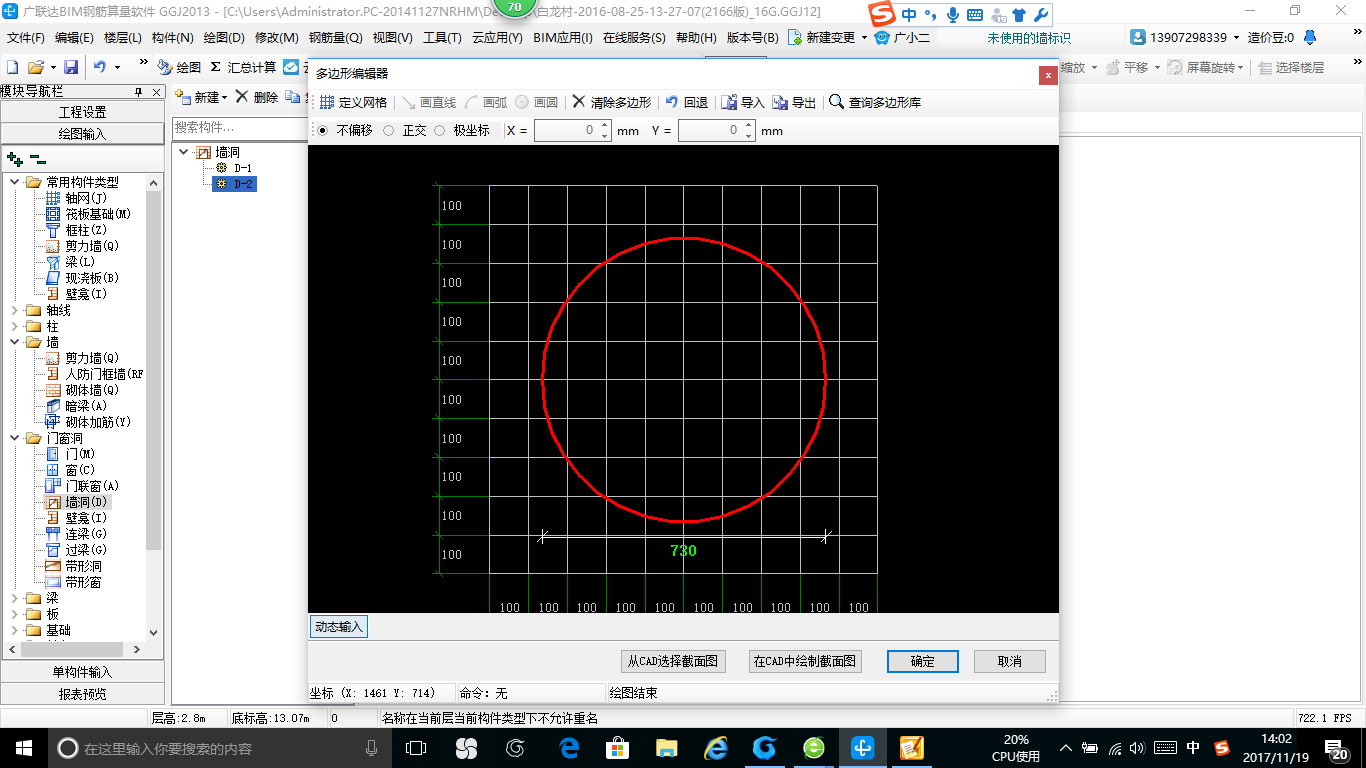This screenshot has height=768, width=1366.
Task: Click the Windows Start button
Action: (x=23, y=748)
